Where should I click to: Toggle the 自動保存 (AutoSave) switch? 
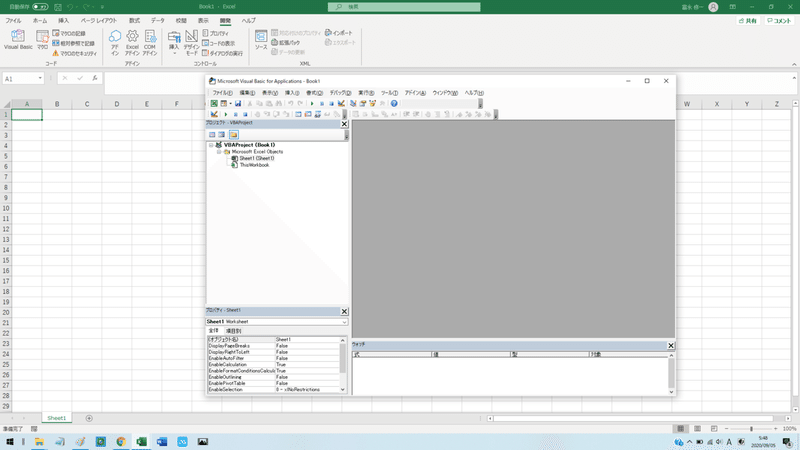click(40, 7)
